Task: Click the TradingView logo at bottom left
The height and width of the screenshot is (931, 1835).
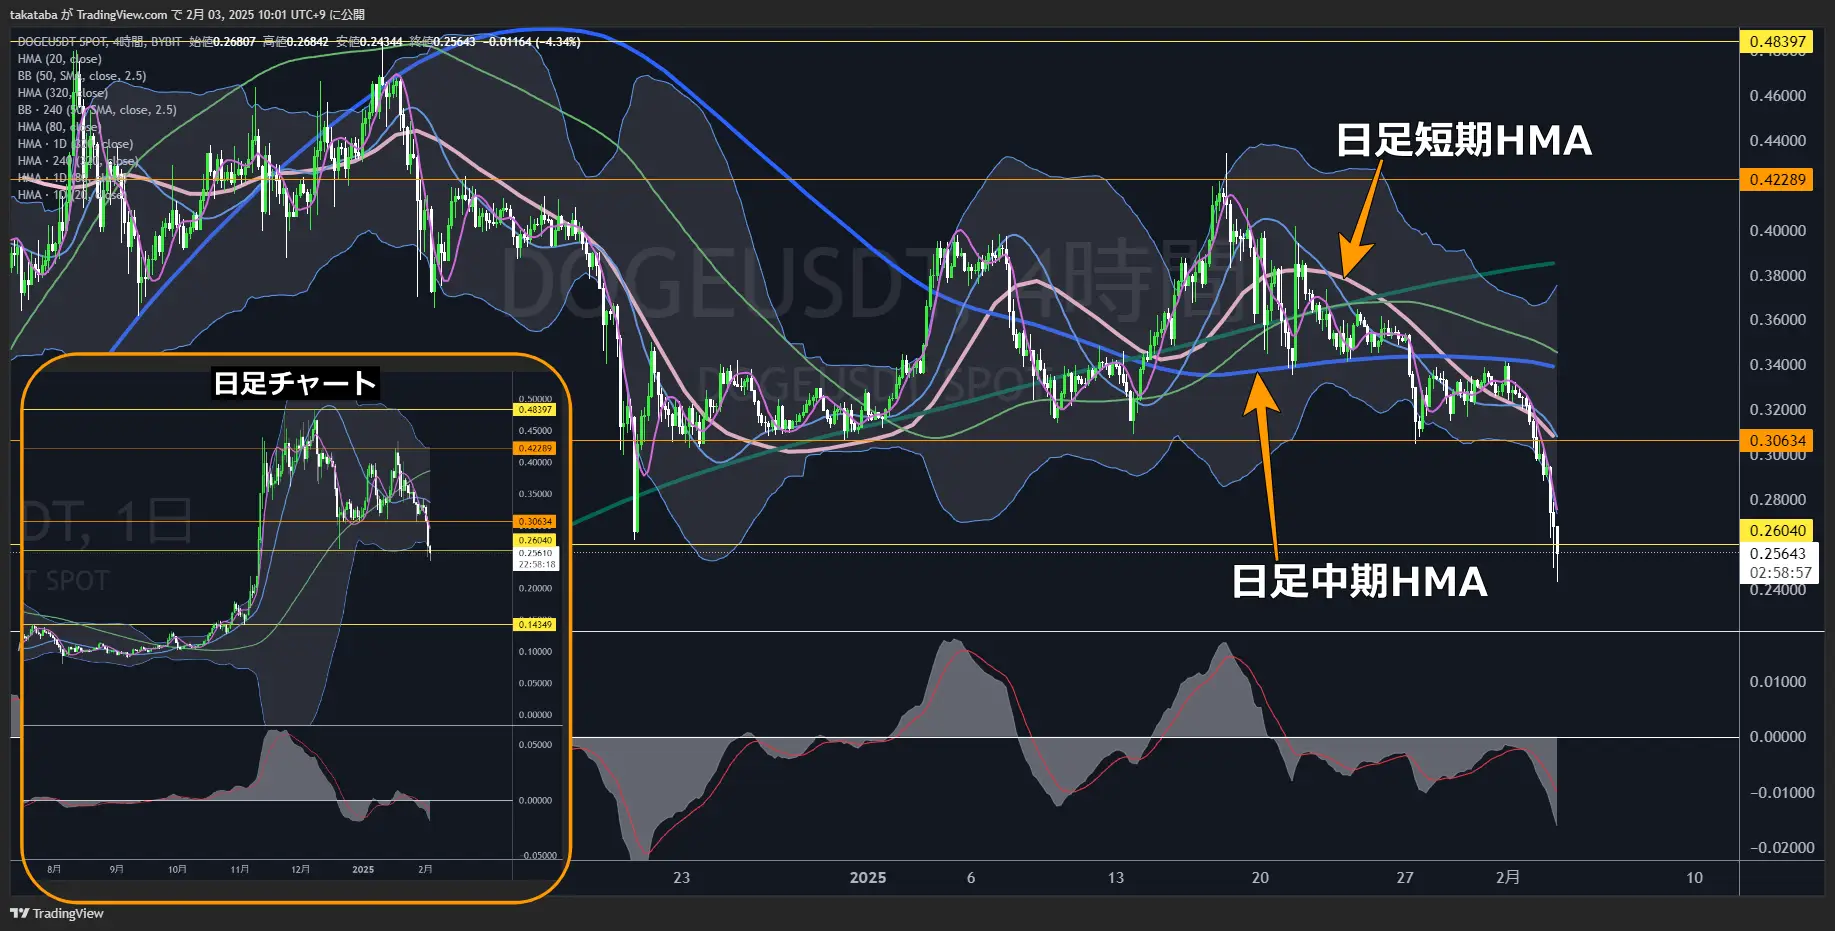Action: 57,913
